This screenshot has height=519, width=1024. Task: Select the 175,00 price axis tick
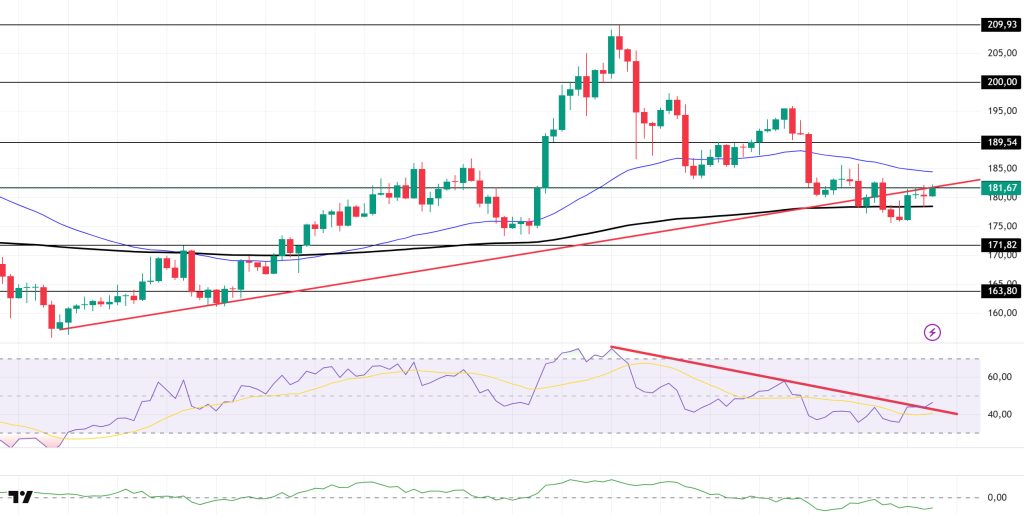click(1000, 226)
